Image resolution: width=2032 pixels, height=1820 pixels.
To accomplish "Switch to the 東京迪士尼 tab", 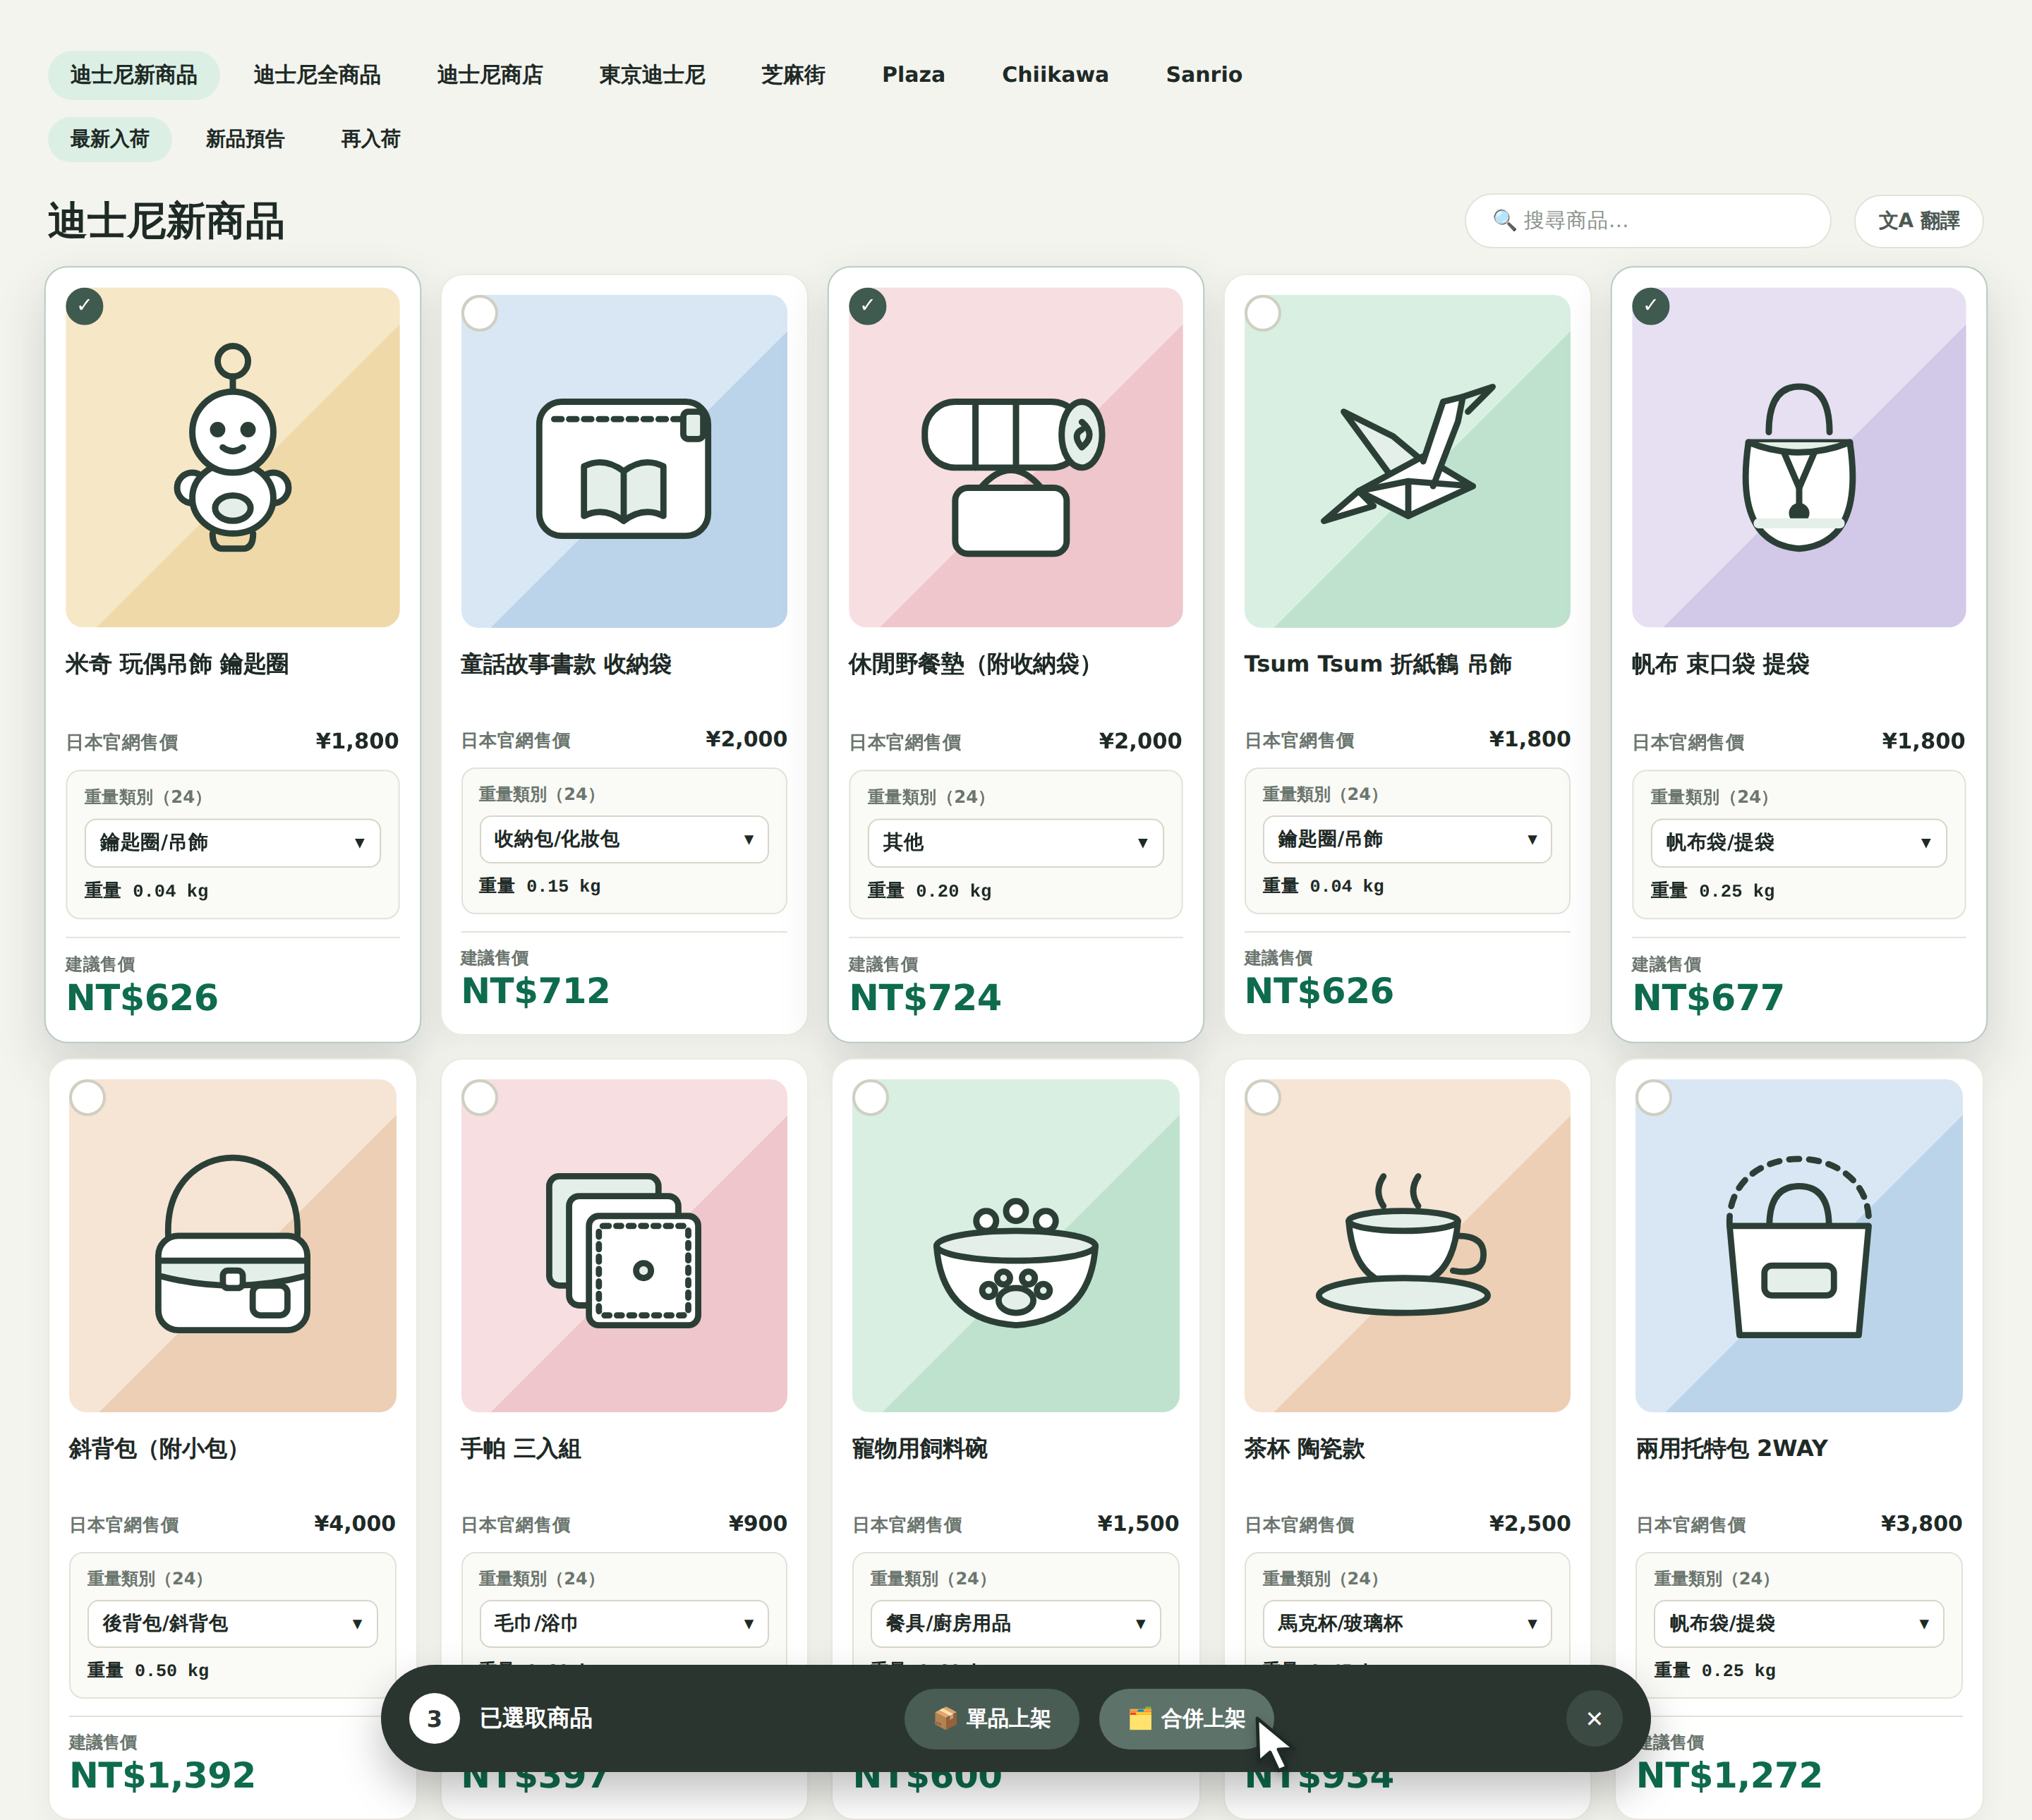I will [652, 75].
